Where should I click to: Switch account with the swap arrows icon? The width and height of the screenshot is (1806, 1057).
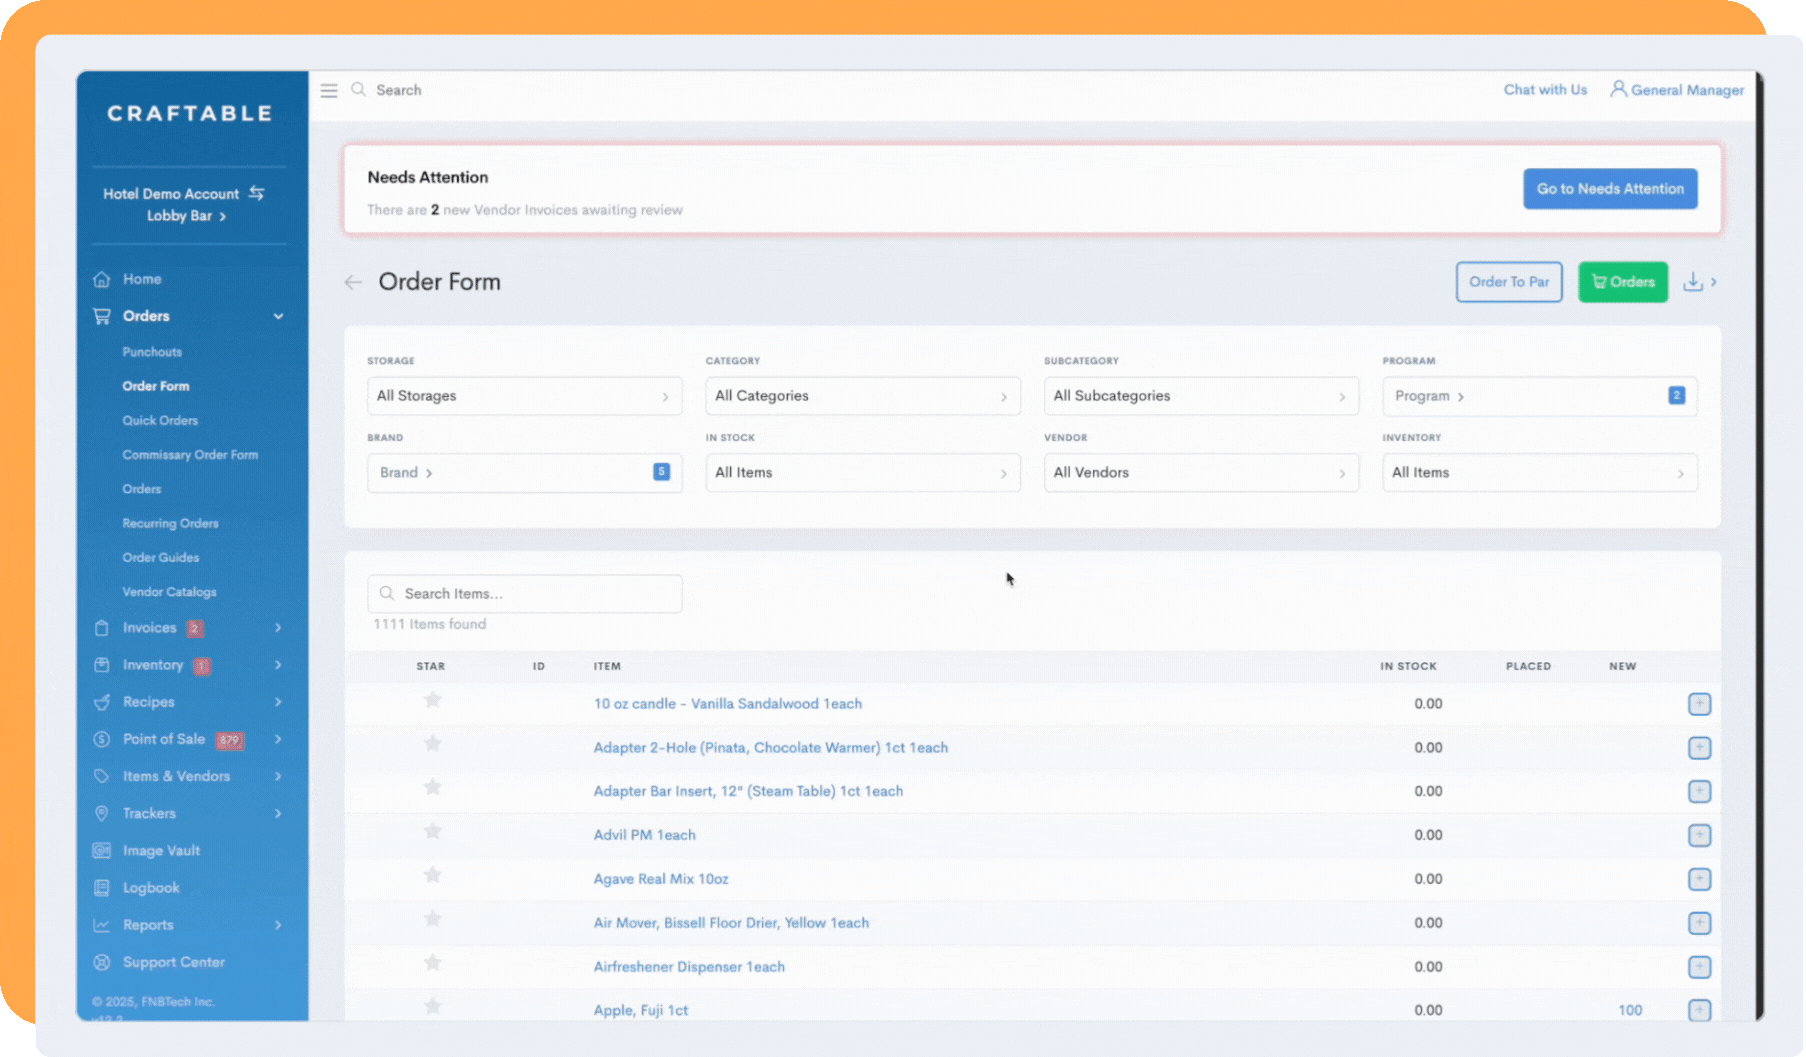(x=257, y=193)
